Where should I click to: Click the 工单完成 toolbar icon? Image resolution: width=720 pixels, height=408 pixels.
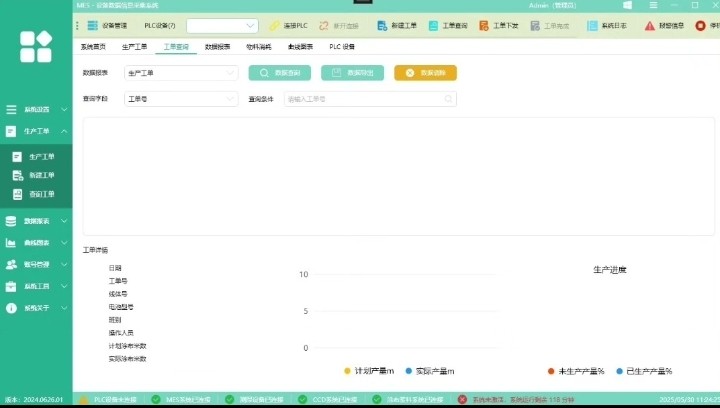[x=535, y=26]
